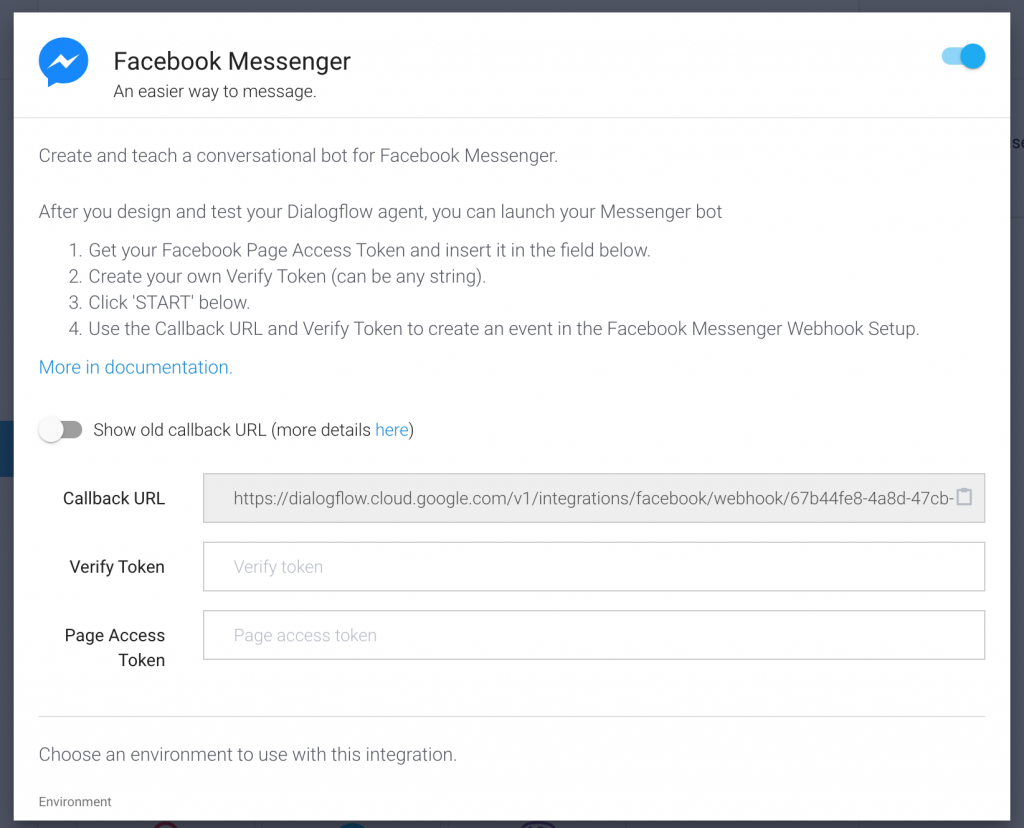Click the Facebook Messenger logo icon

tap(63, 62)
